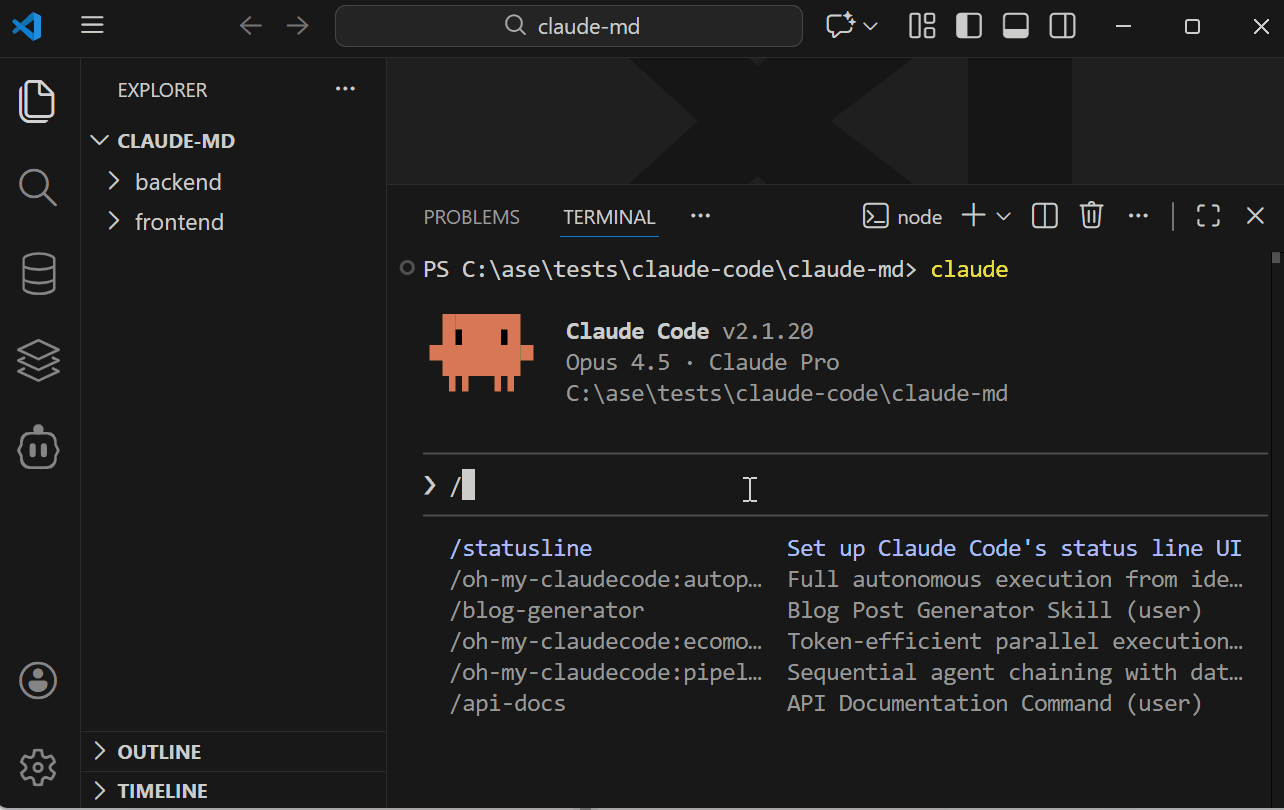Click 'Blog Post Generator Skill (user)' description
Screen dimensions: 1284x810
coord(995,610)
